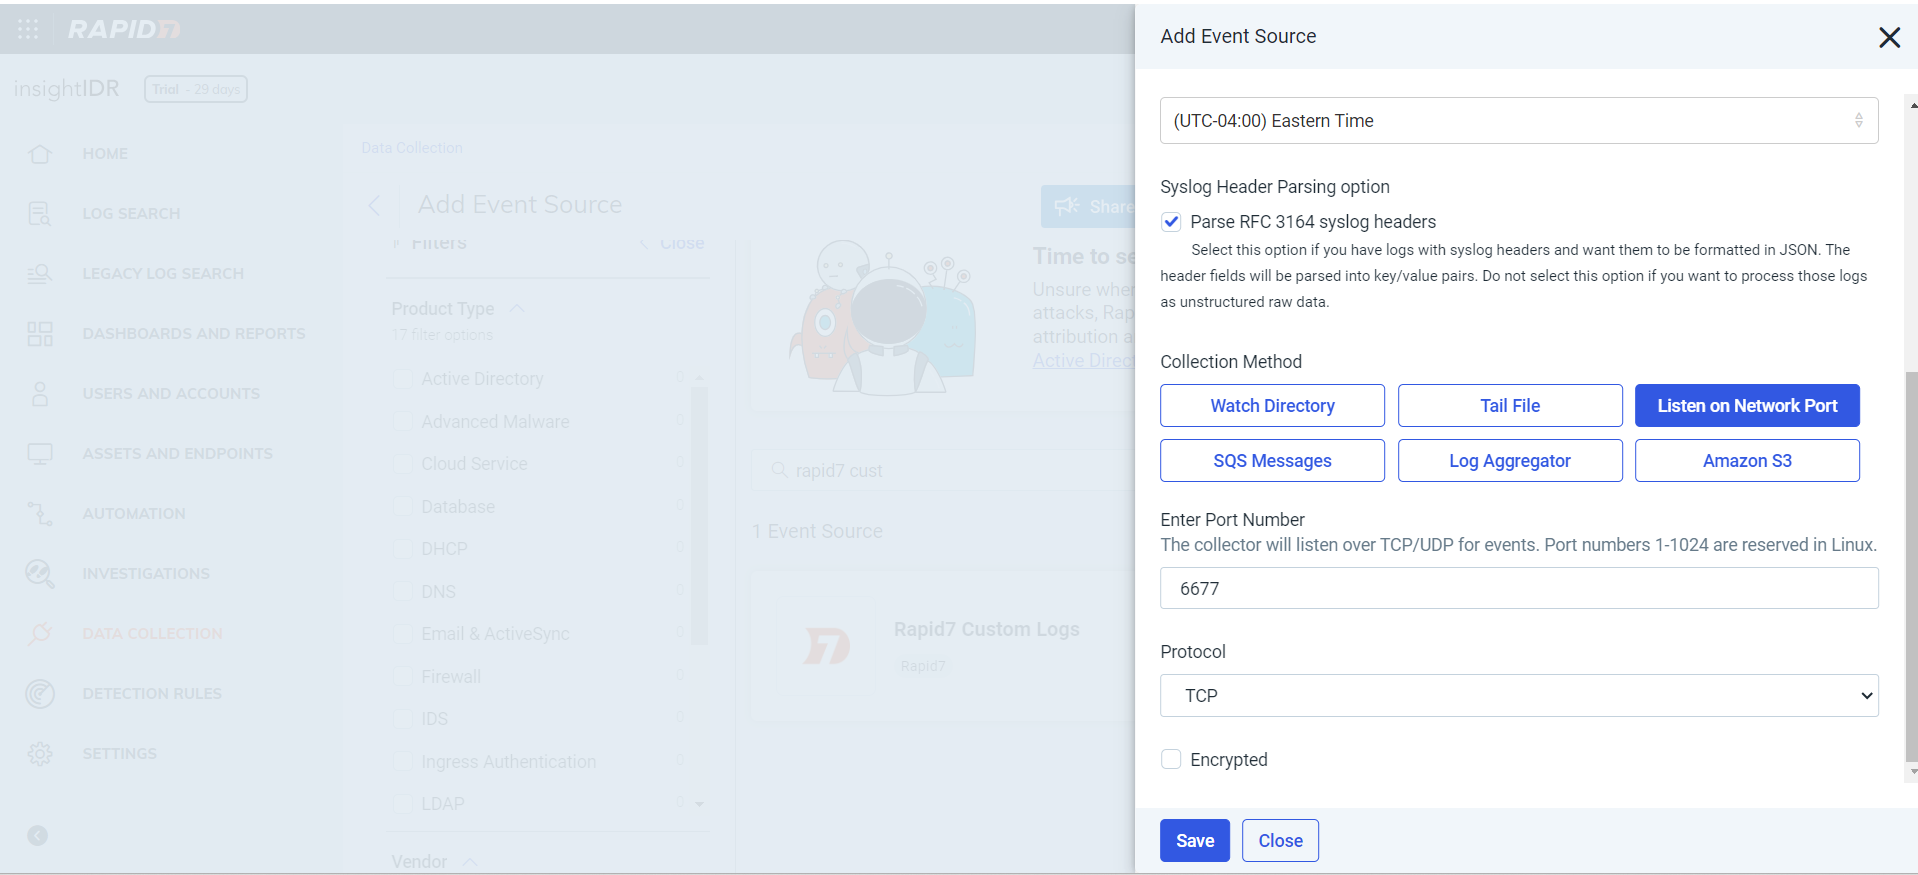Click the Add Event Source panel scrollbar
Screen dimensions: 1918x875
pyautogui.click(x=1912, y=566)
